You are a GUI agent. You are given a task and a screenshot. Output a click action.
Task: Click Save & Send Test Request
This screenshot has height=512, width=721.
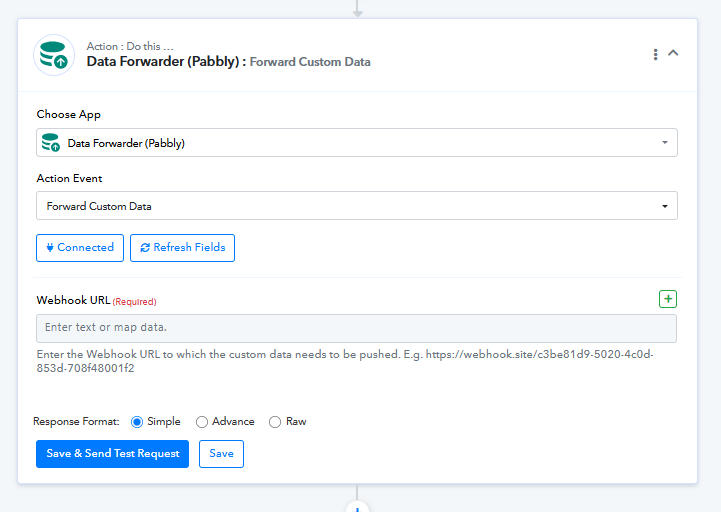113,454
